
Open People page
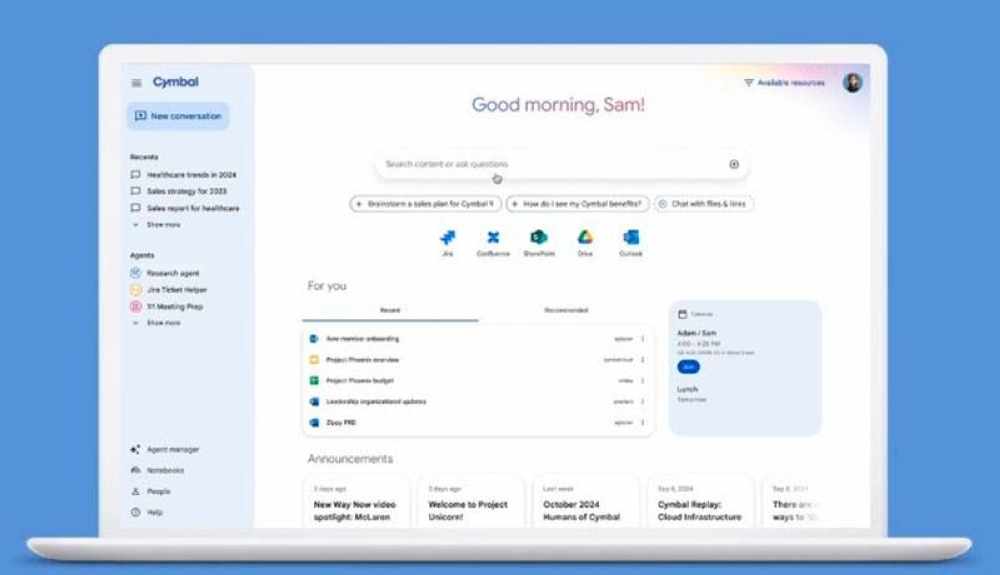point(151,491)
